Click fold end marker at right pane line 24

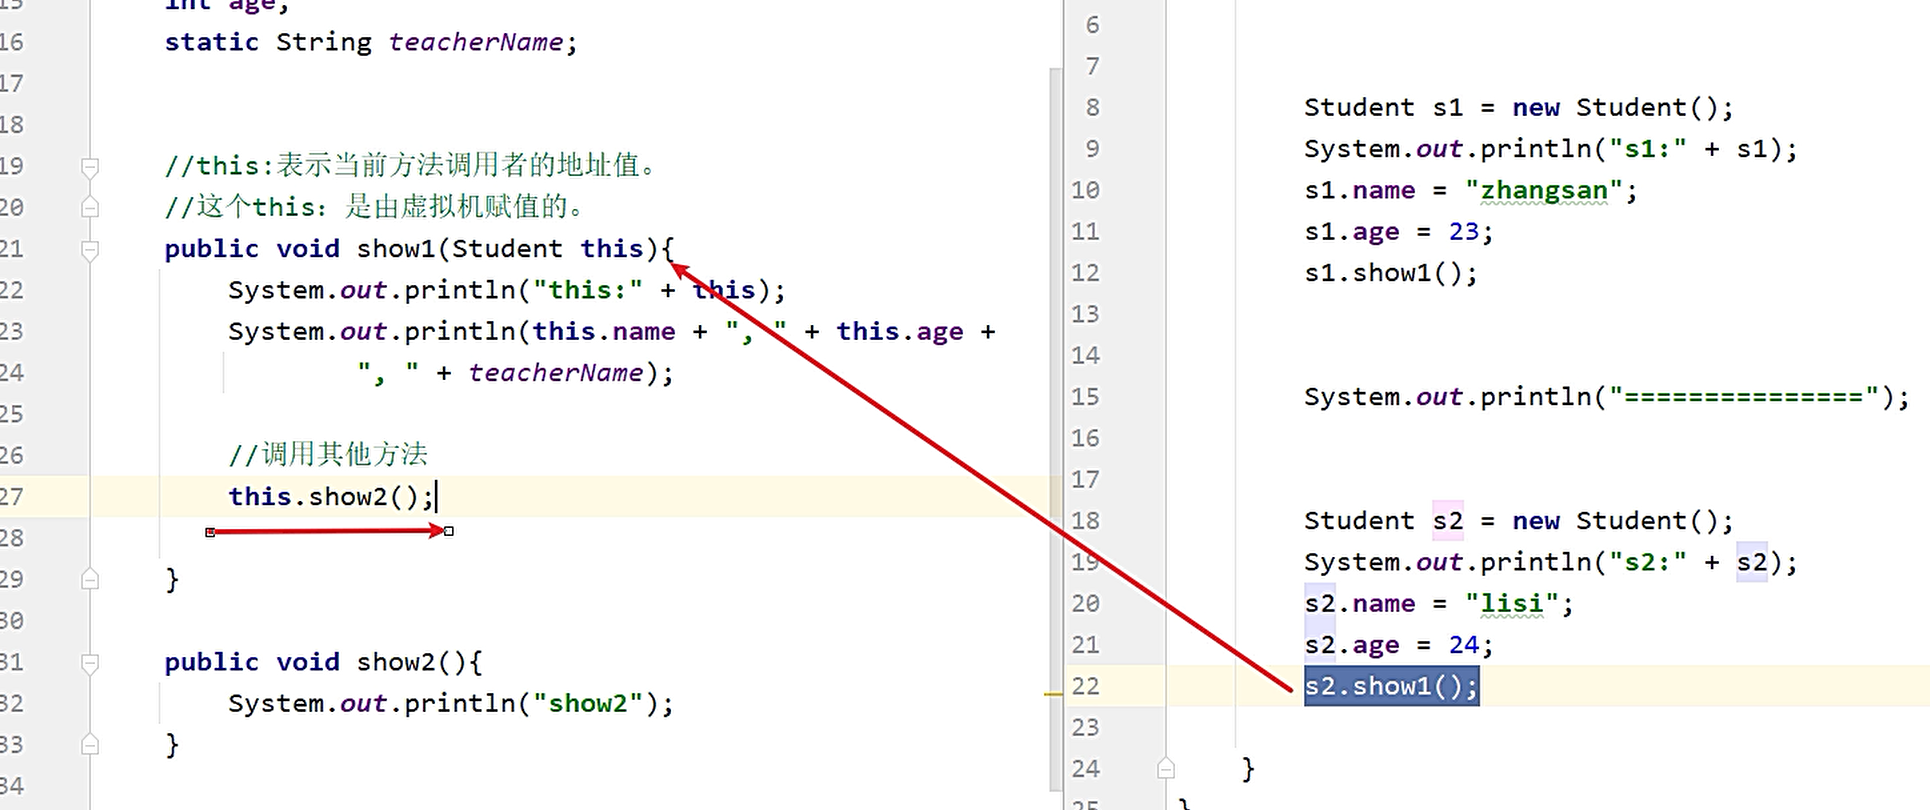(x=1166, y=768)
